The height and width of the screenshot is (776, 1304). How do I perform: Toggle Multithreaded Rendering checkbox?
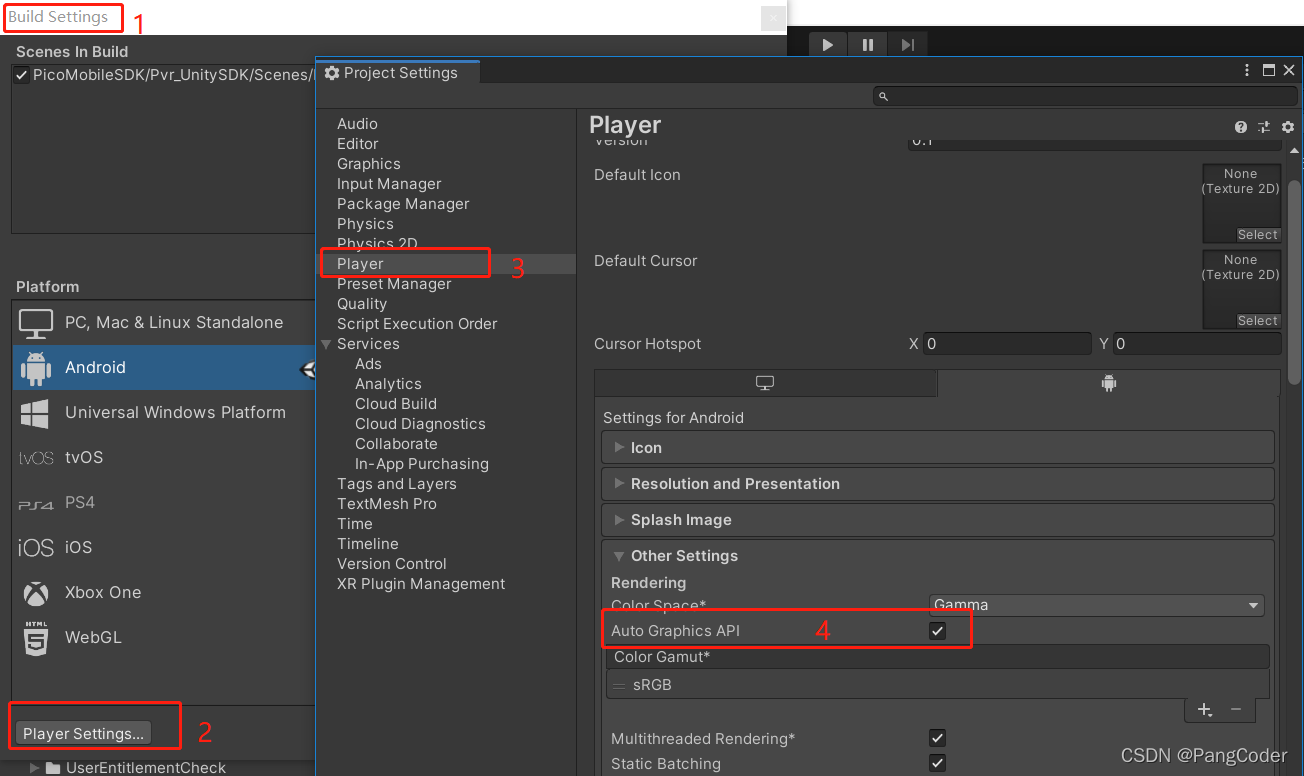pyautogui.click(x=937, y=738)
